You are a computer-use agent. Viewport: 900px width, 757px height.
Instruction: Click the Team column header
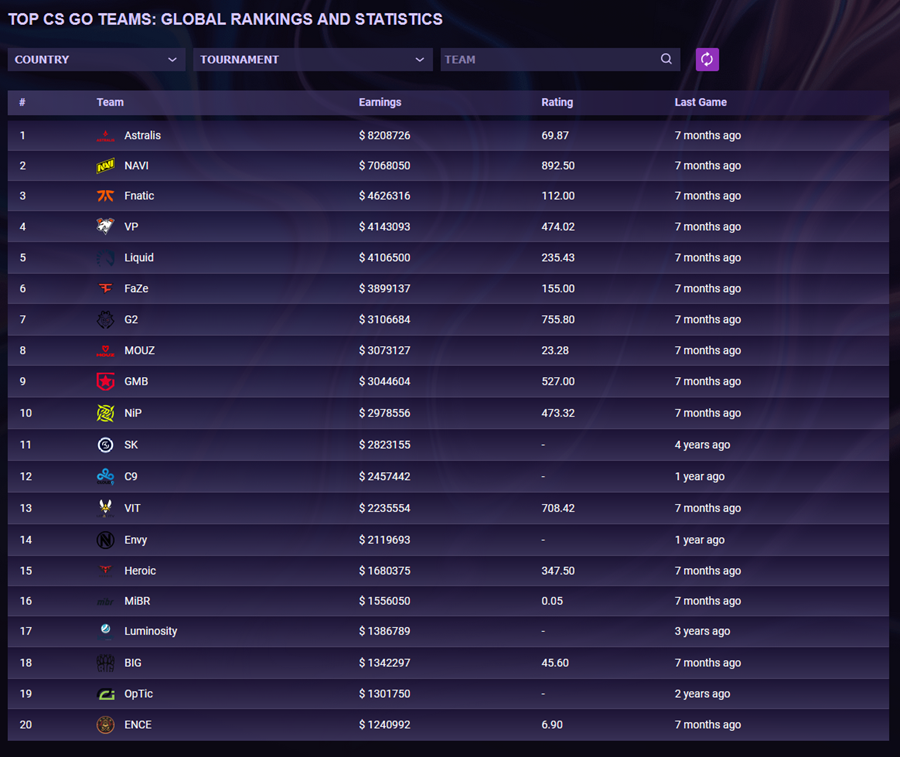pos(110,102)
